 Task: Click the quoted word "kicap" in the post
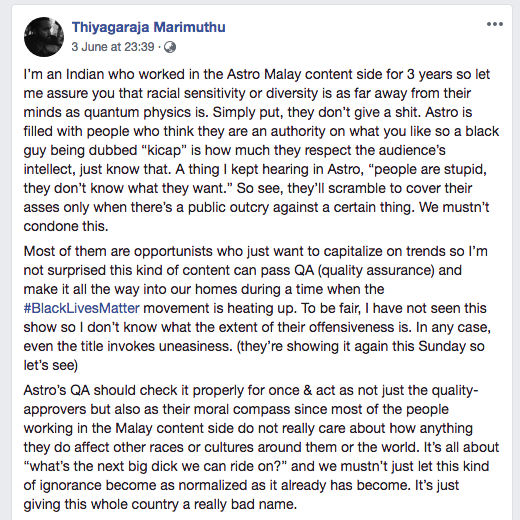tap(164, 150)
